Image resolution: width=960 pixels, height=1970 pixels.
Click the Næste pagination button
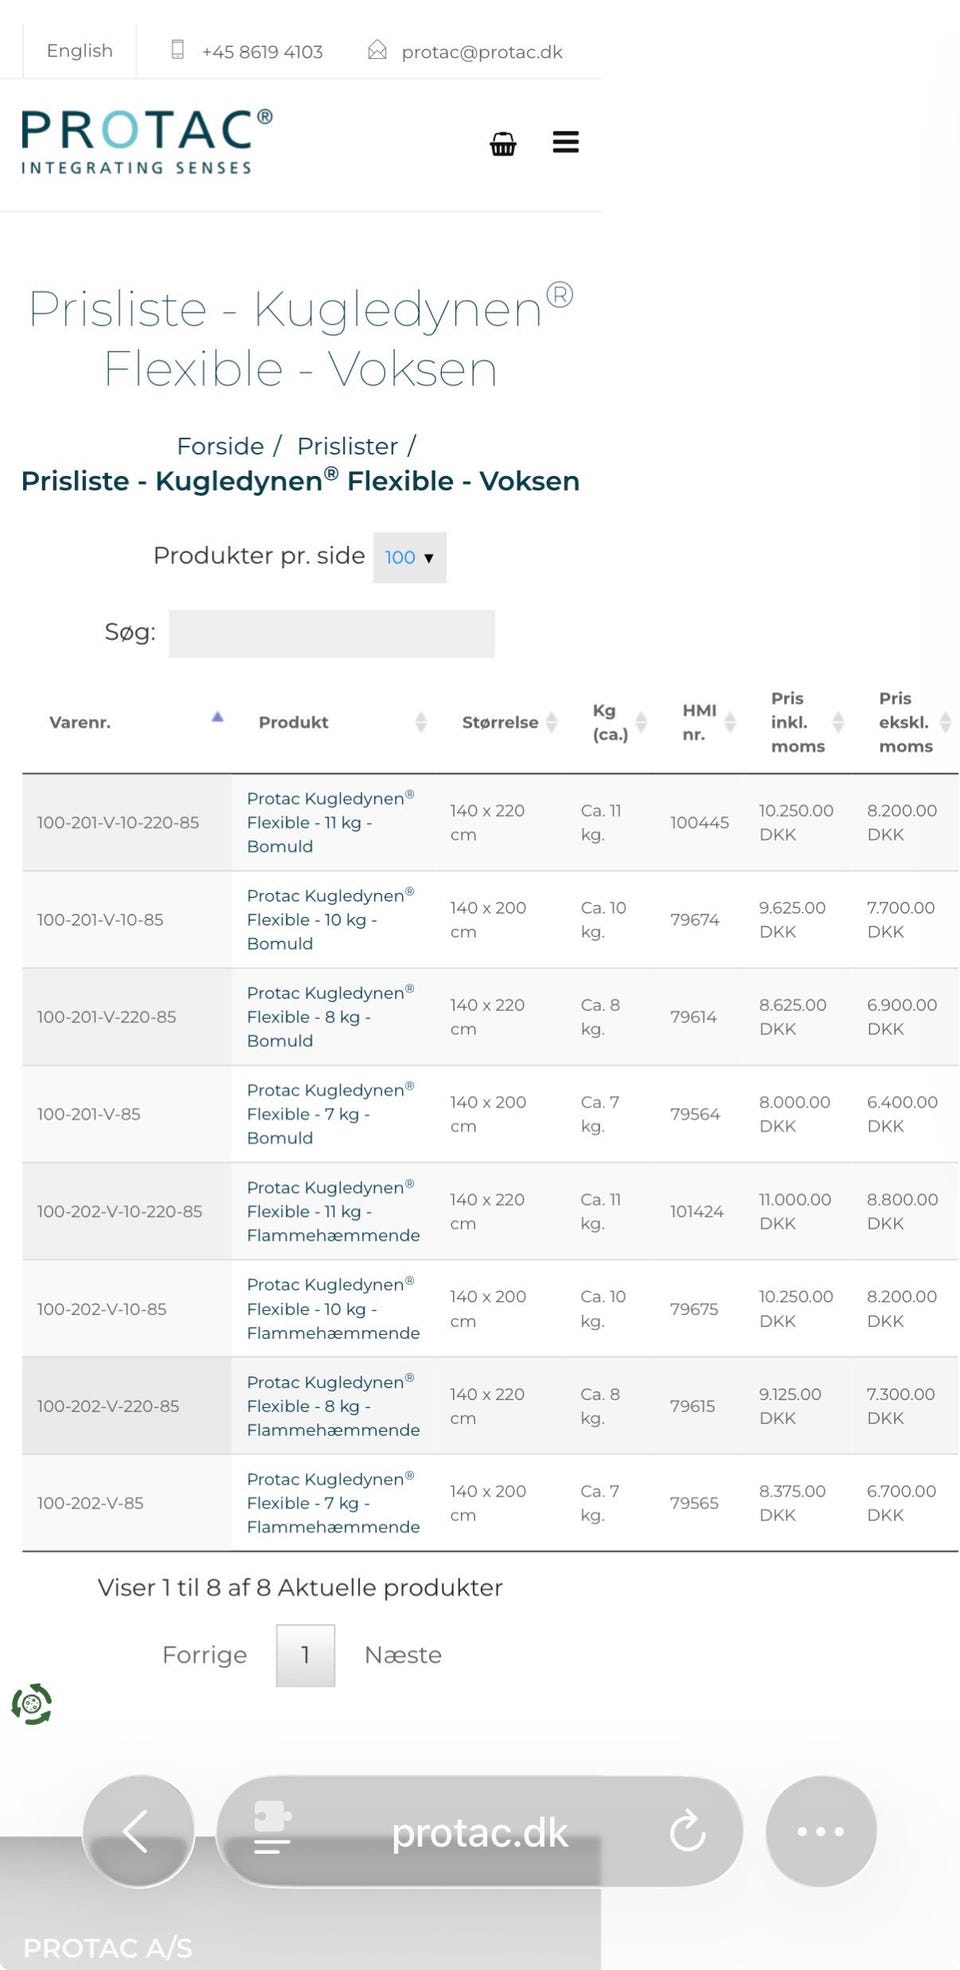click(403, 1655)
